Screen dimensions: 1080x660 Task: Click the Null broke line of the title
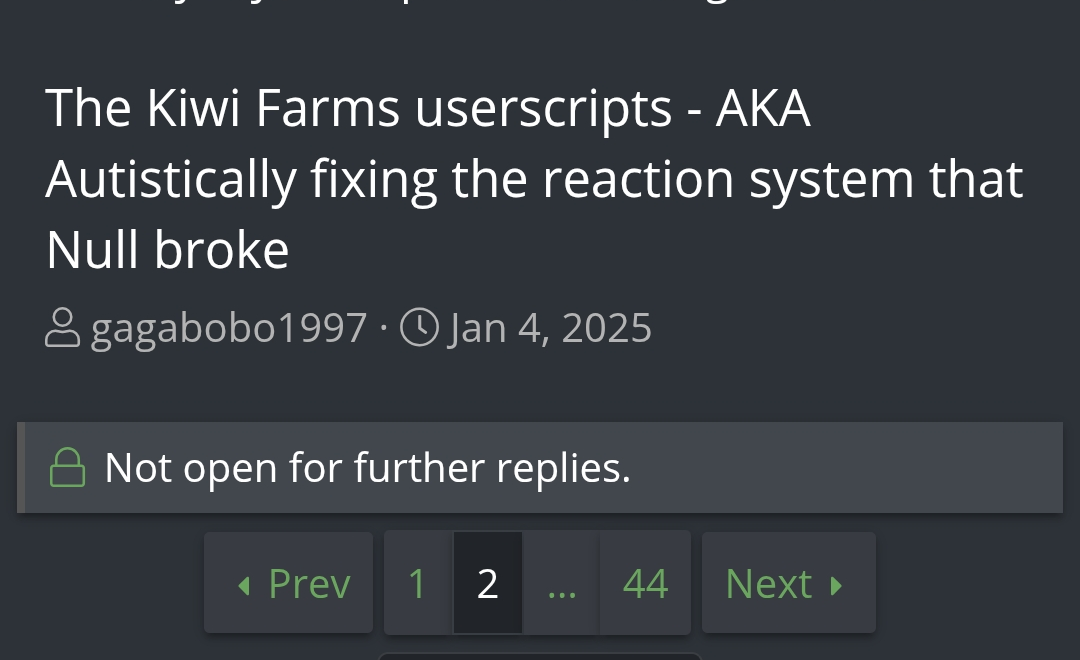167,249
